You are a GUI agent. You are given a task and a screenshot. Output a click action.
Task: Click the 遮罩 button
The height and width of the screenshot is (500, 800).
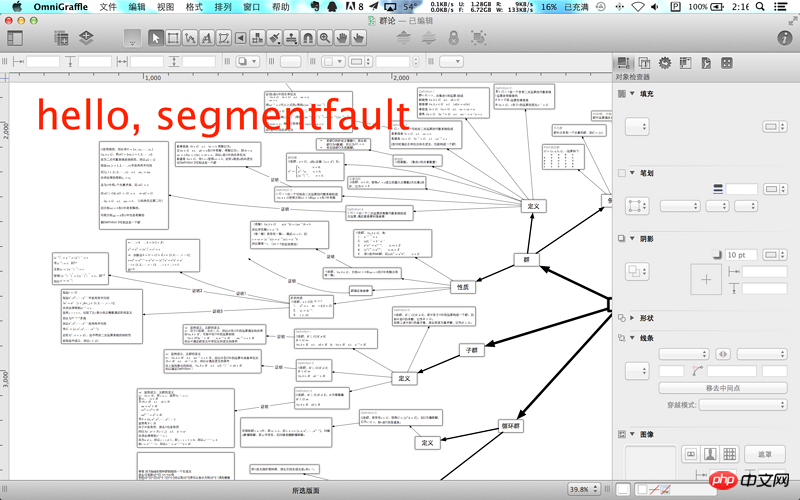[x=764, y=454]
